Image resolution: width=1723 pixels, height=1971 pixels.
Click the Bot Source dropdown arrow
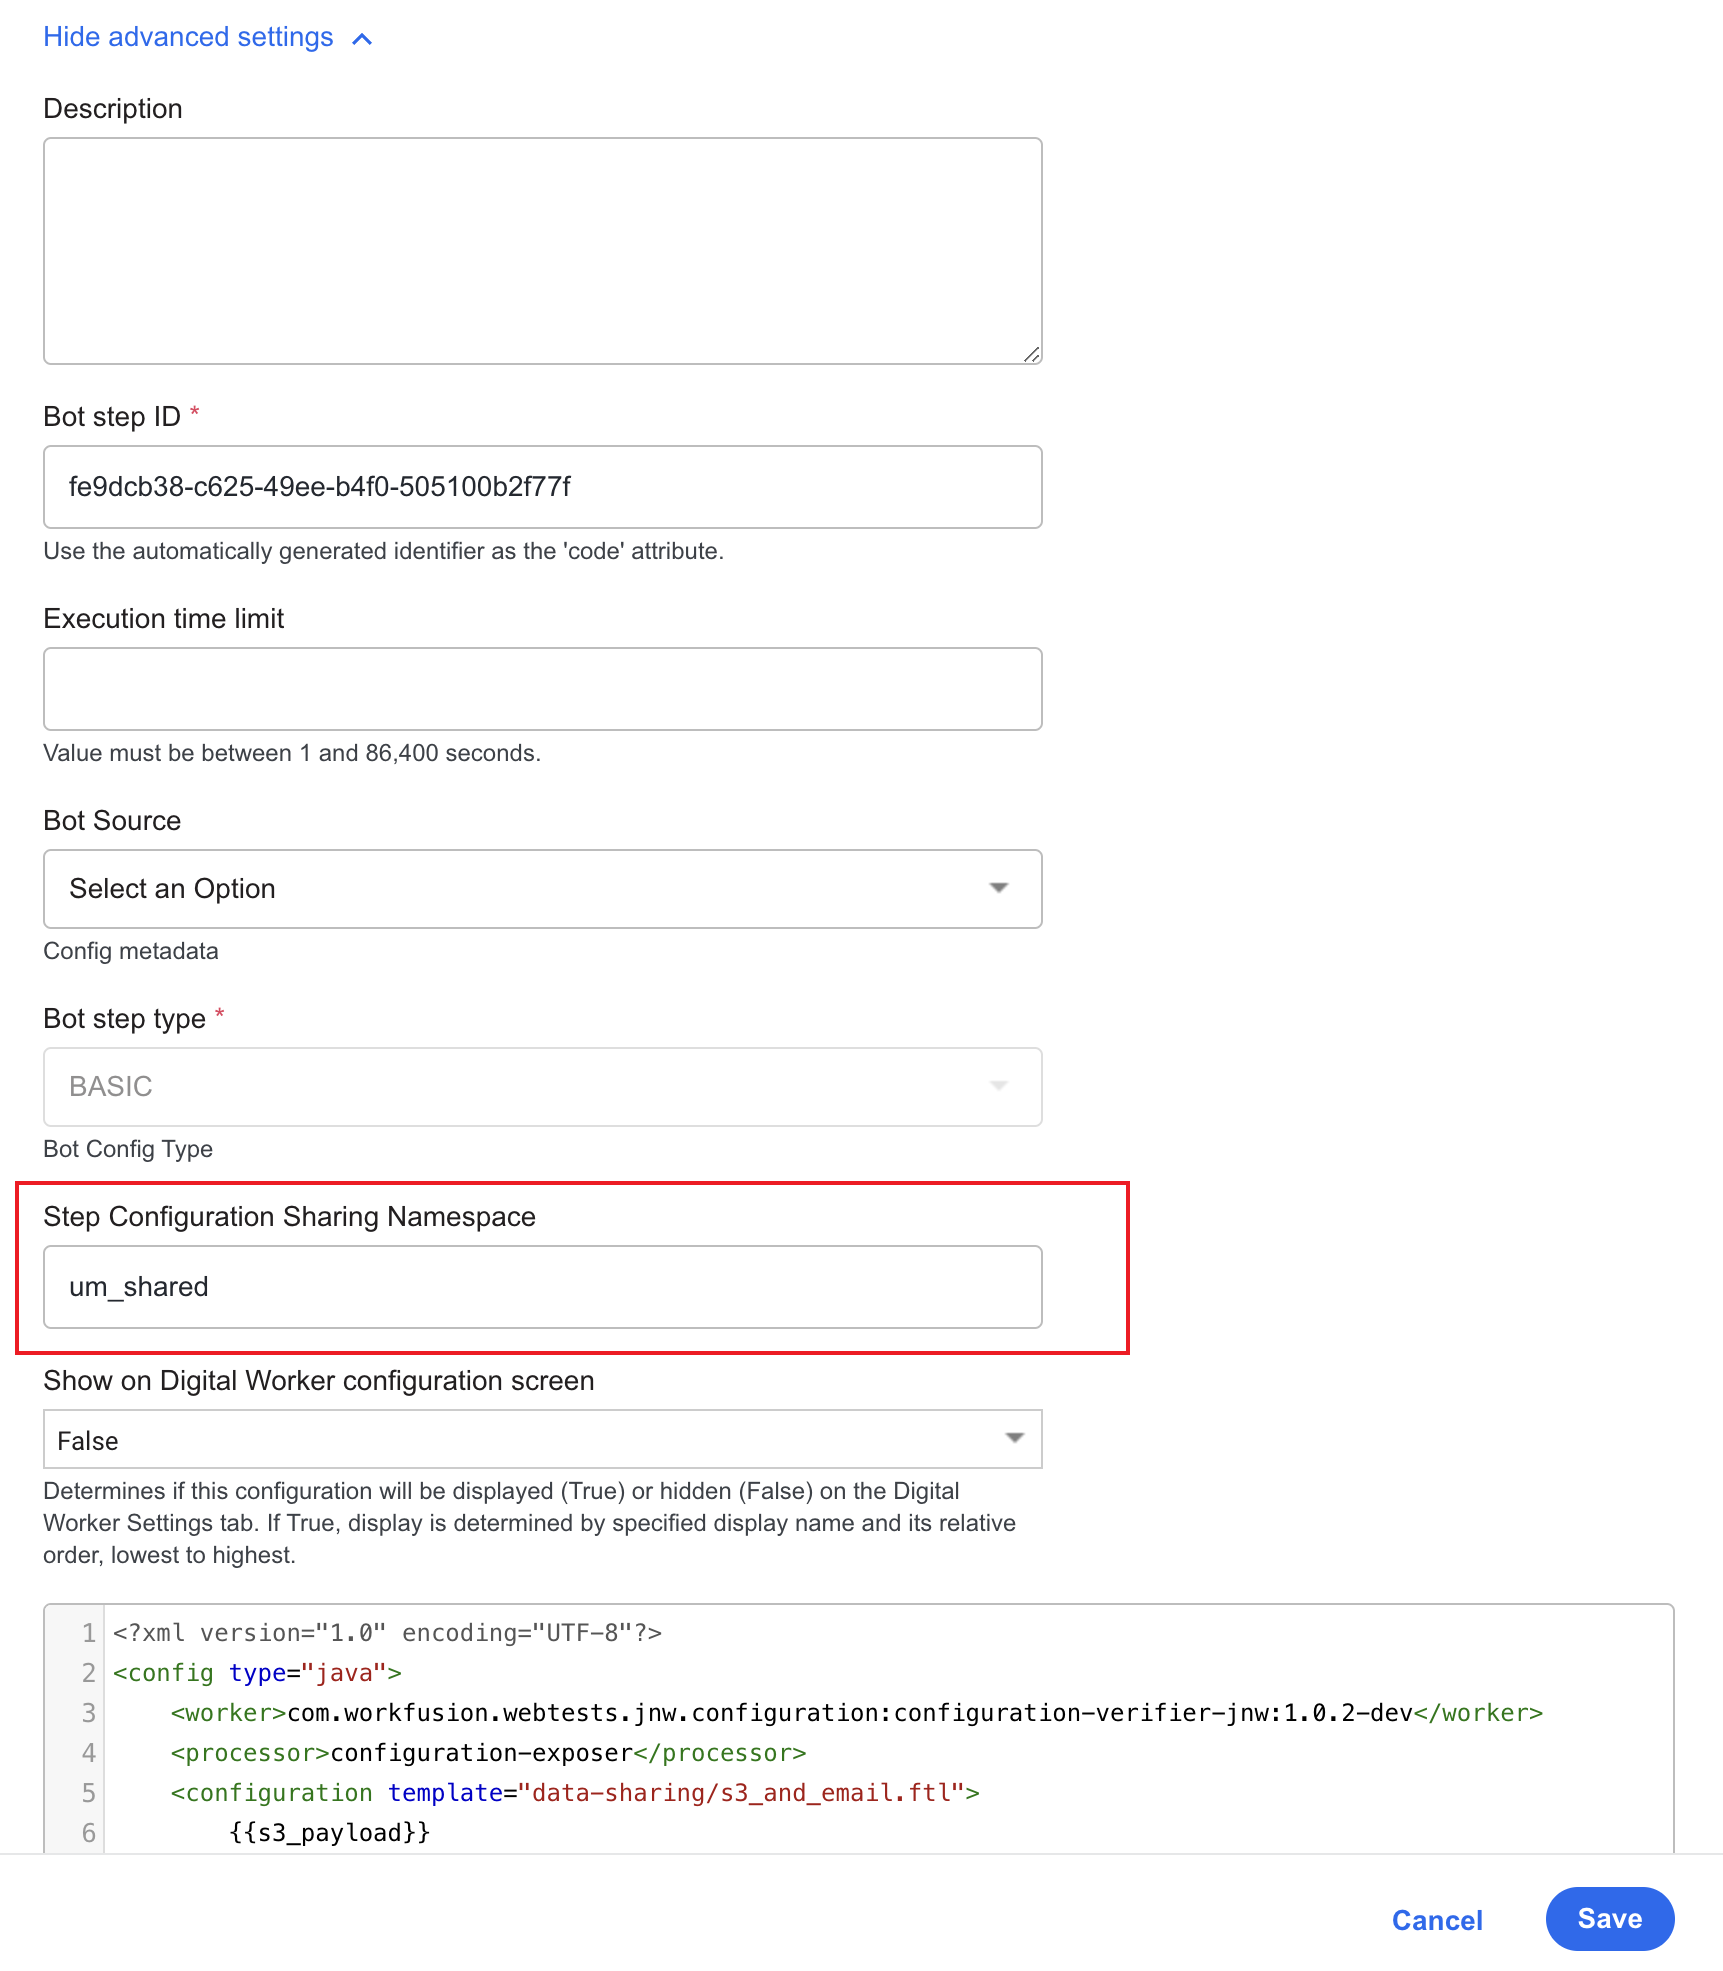[998, 888]
